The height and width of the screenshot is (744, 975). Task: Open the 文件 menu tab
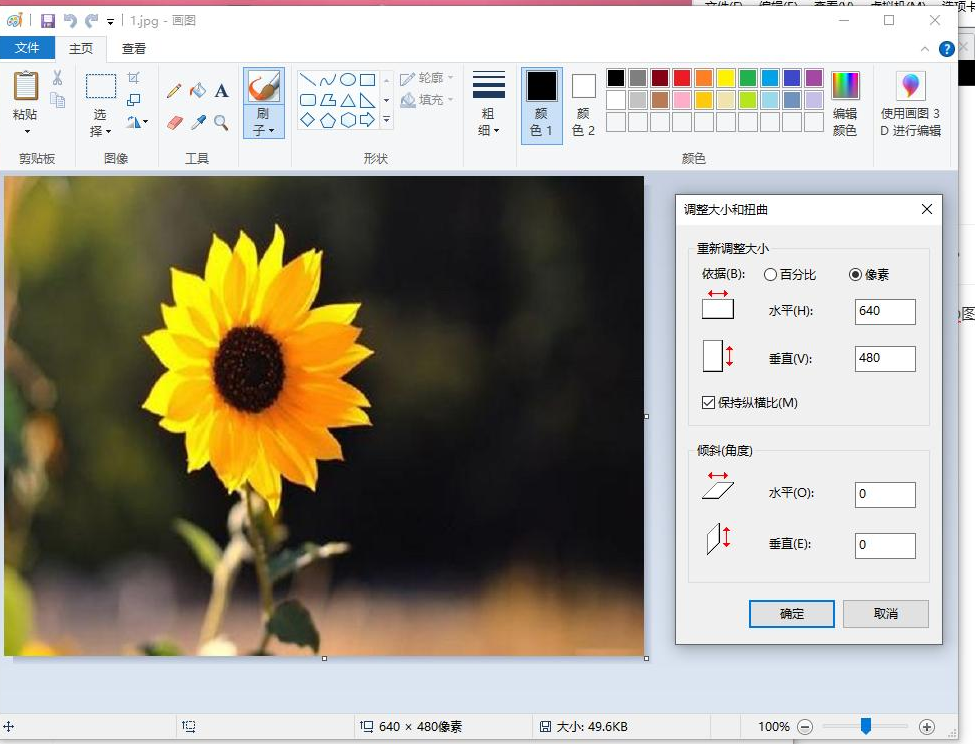[27, 48]
